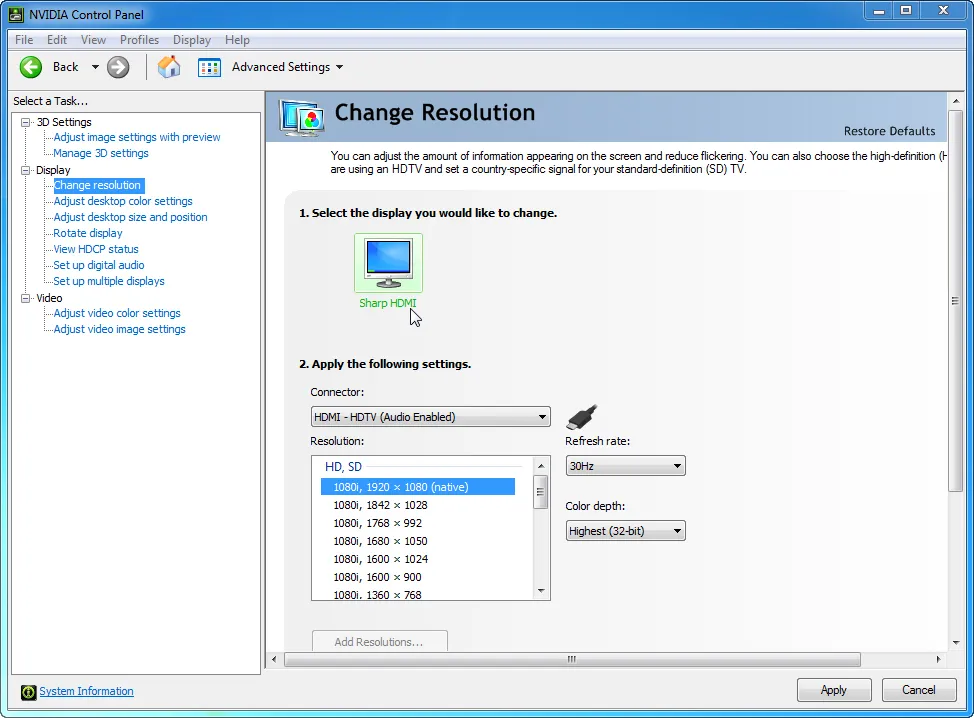Viewport: 974px width, 718px height.
Task: Click the Apply button
Action: [x=833, y=690]
